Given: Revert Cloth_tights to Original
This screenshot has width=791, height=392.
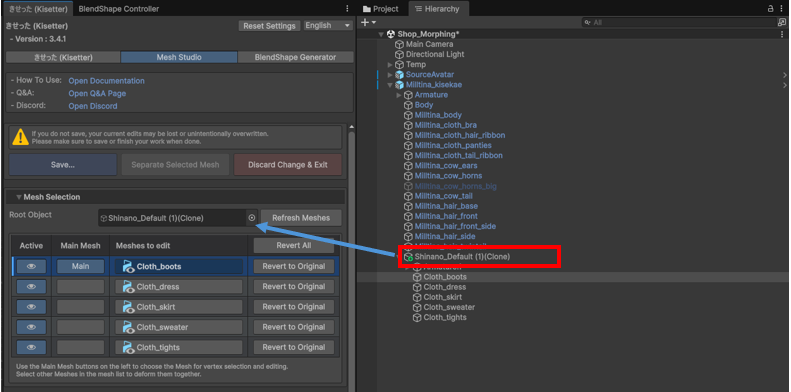Looking at the screenshot, I should tap(294, 347).
